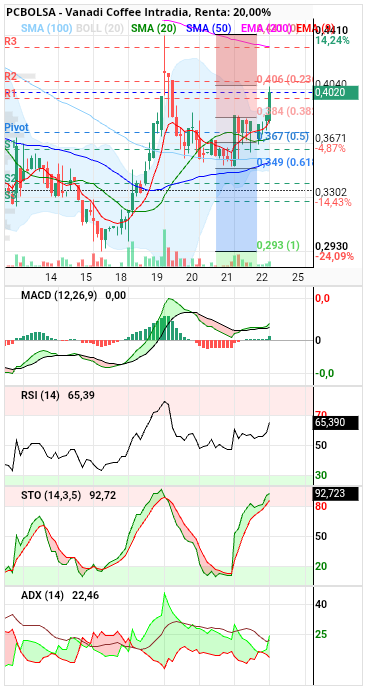Click the R2 resistance level label
The width and height of the screenshot is (367, 690).
coord(11,77)
